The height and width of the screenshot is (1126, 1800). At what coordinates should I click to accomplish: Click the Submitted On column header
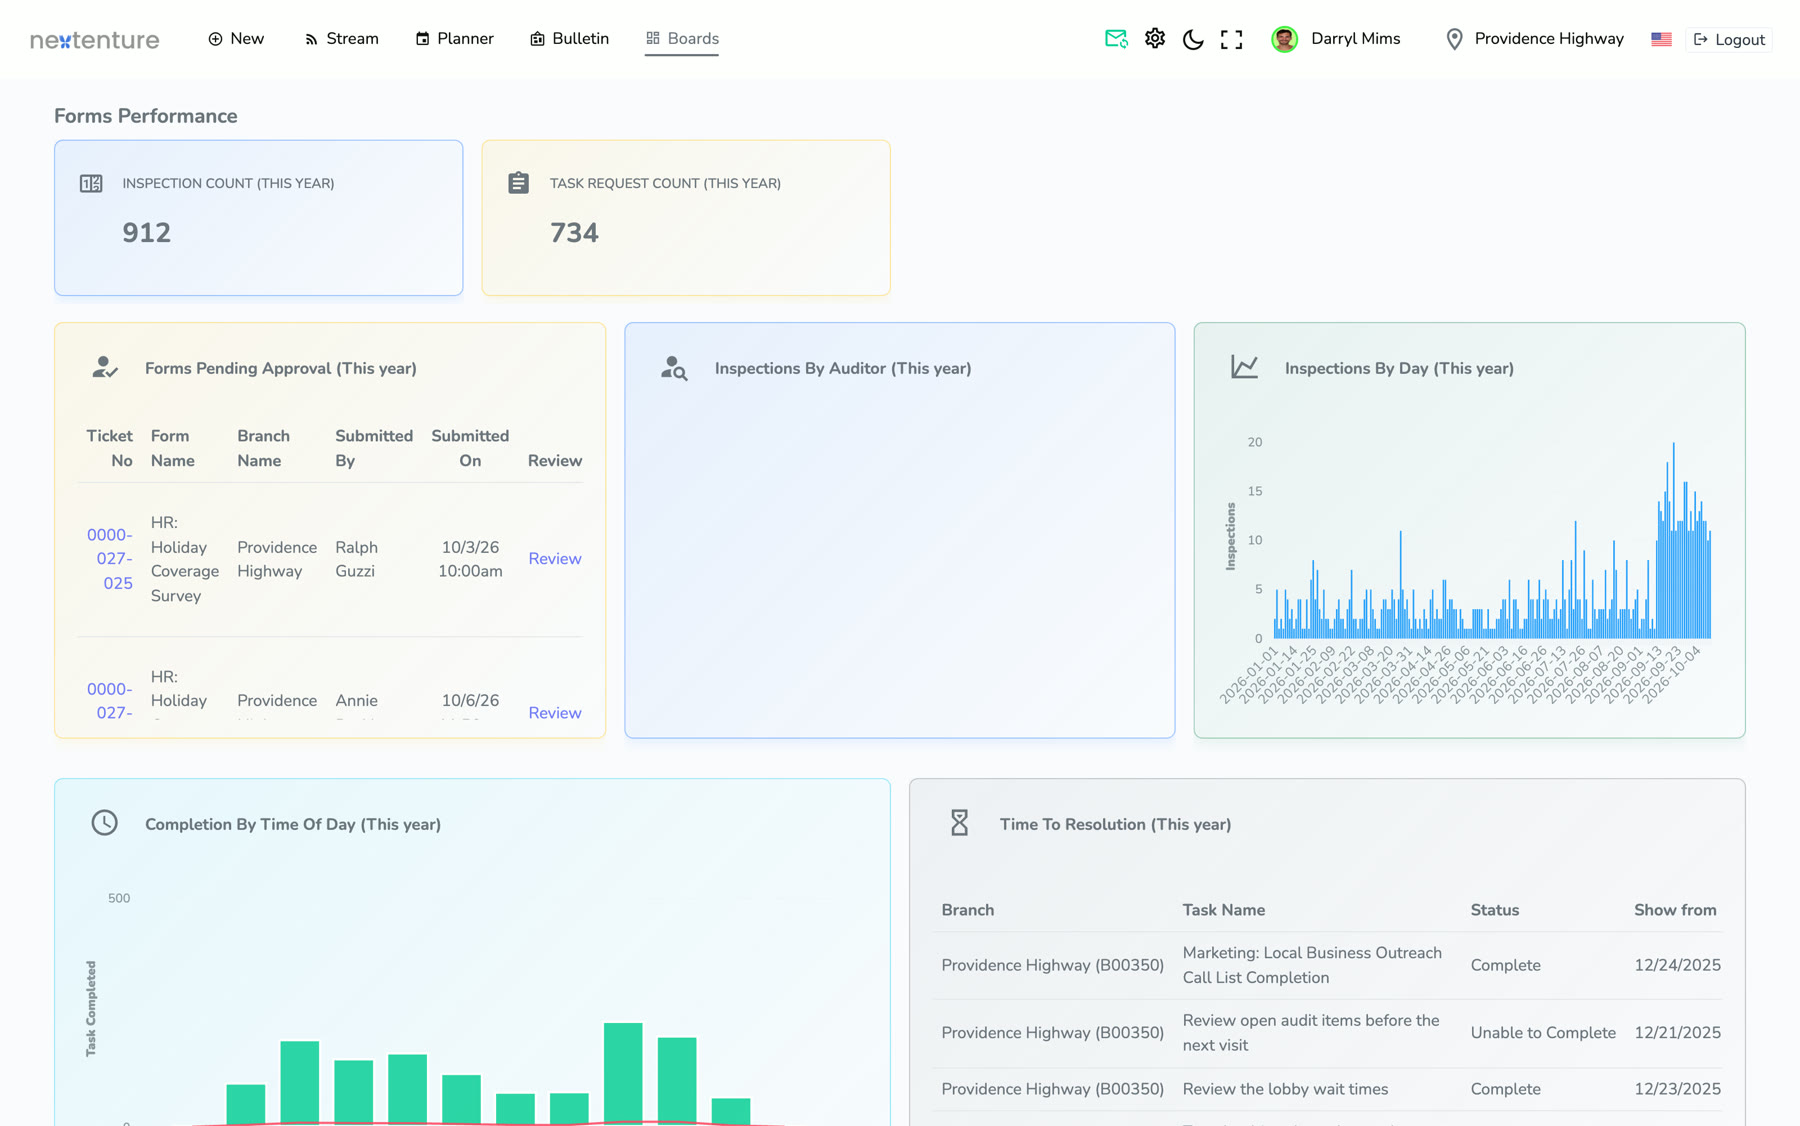point(470,448)
